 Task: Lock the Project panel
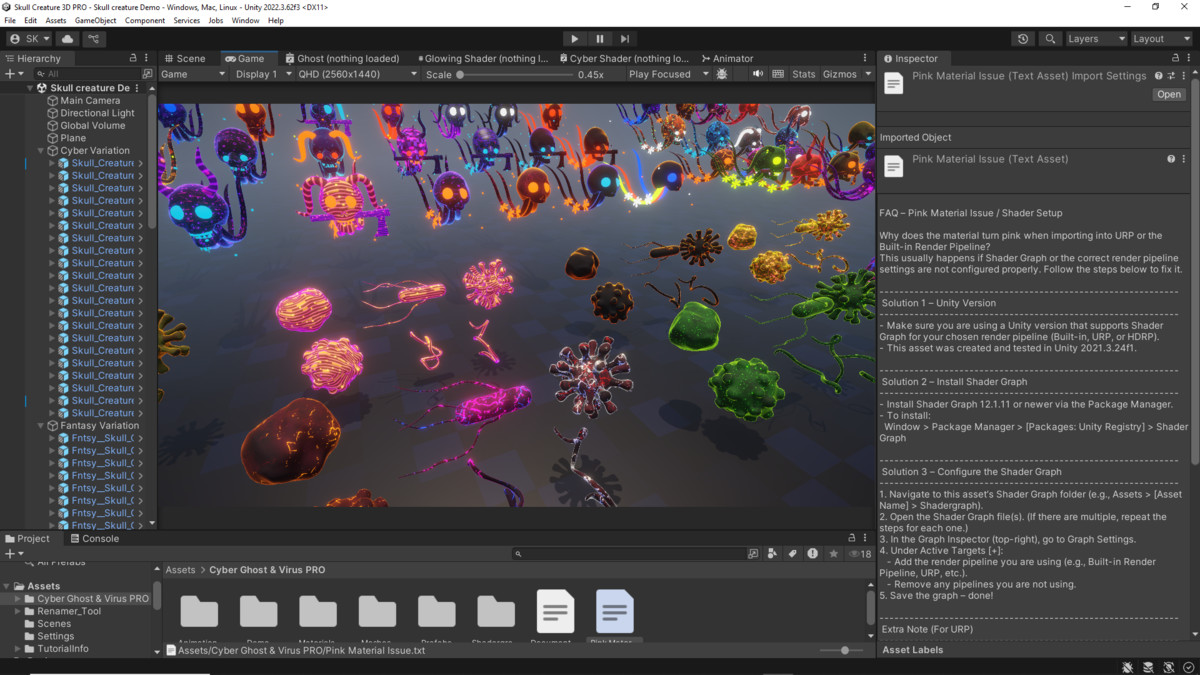coord(852,538)
